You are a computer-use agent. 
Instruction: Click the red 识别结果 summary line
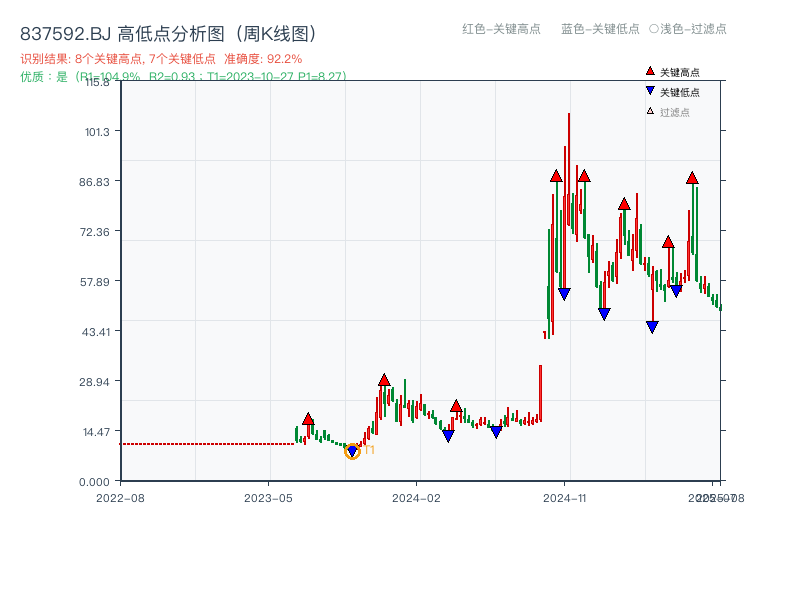161,59
